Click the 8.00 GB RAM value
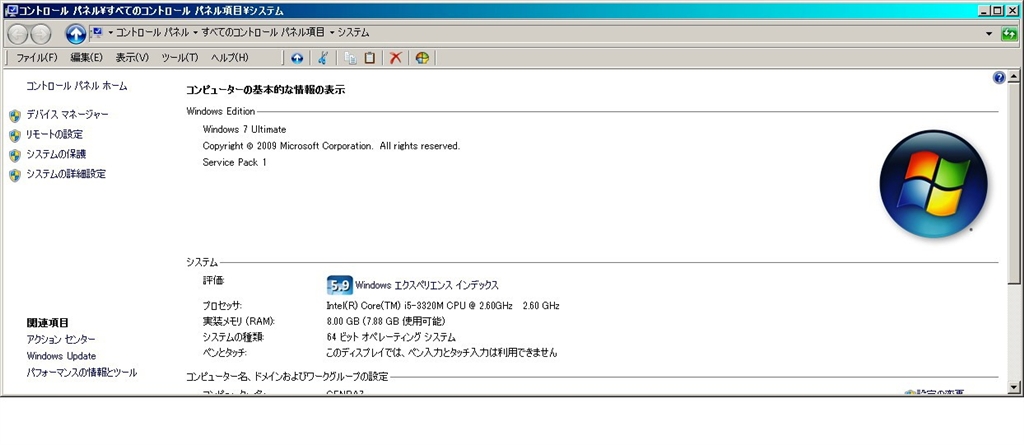This screenshot has width=1024, height=445. coord(385,321)
